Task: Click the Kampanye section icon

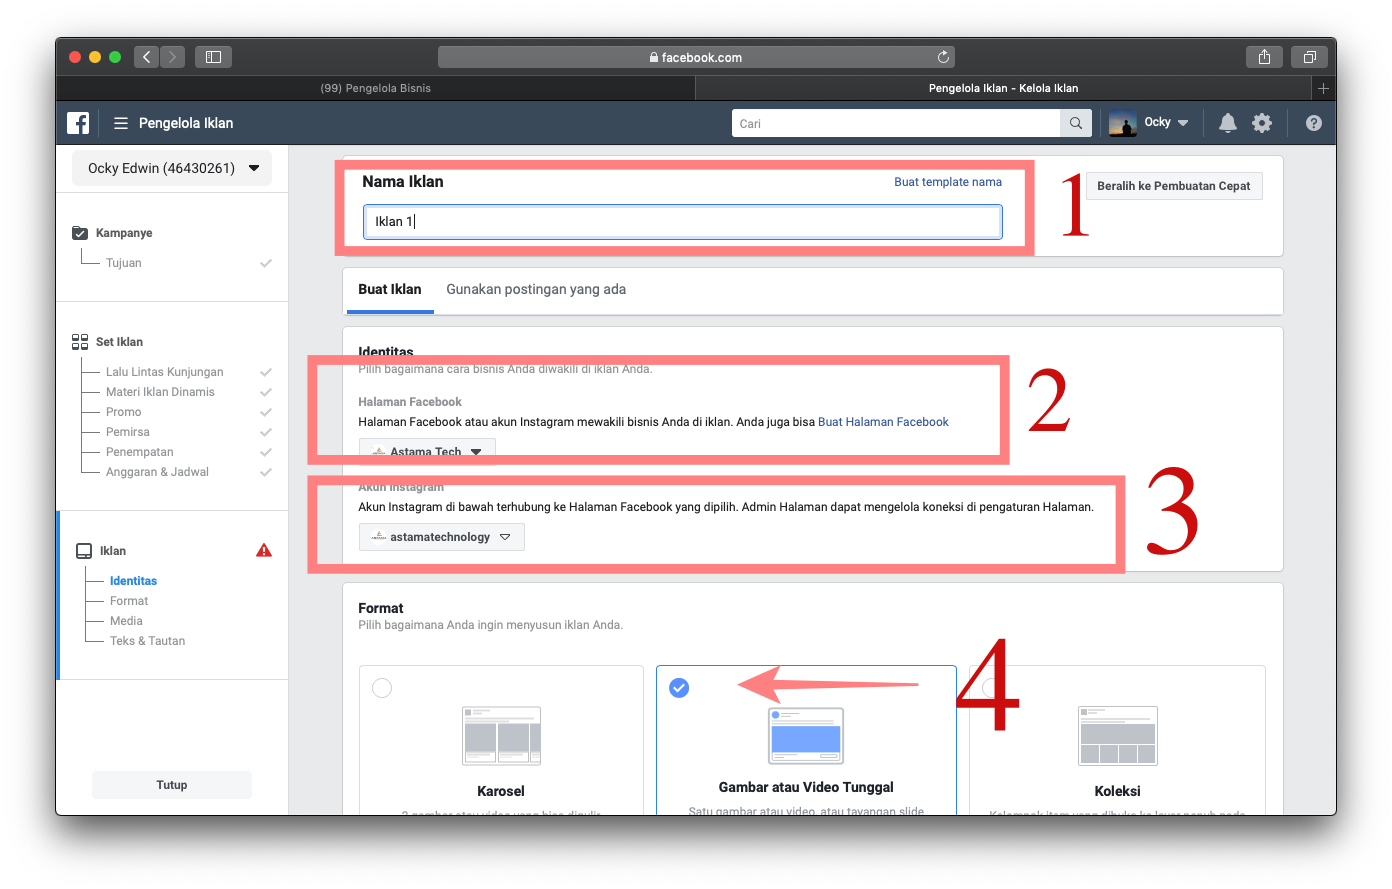Action: point(80,233)
